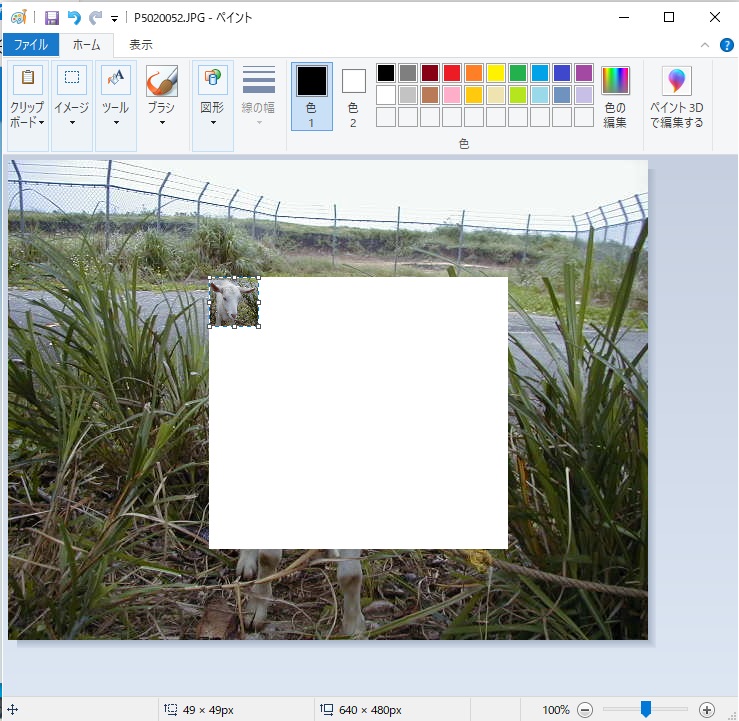This screenshot has height=721, width=739.
Task: Click the cursor position crosshair icon
Action: [x=13, y=709]
